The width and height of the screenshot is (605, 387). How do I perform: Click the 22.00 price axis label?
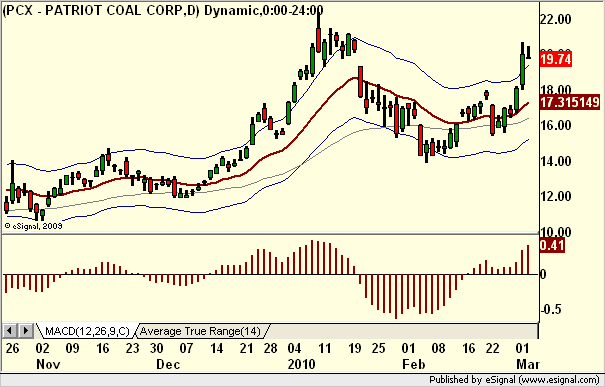(556, 19)
